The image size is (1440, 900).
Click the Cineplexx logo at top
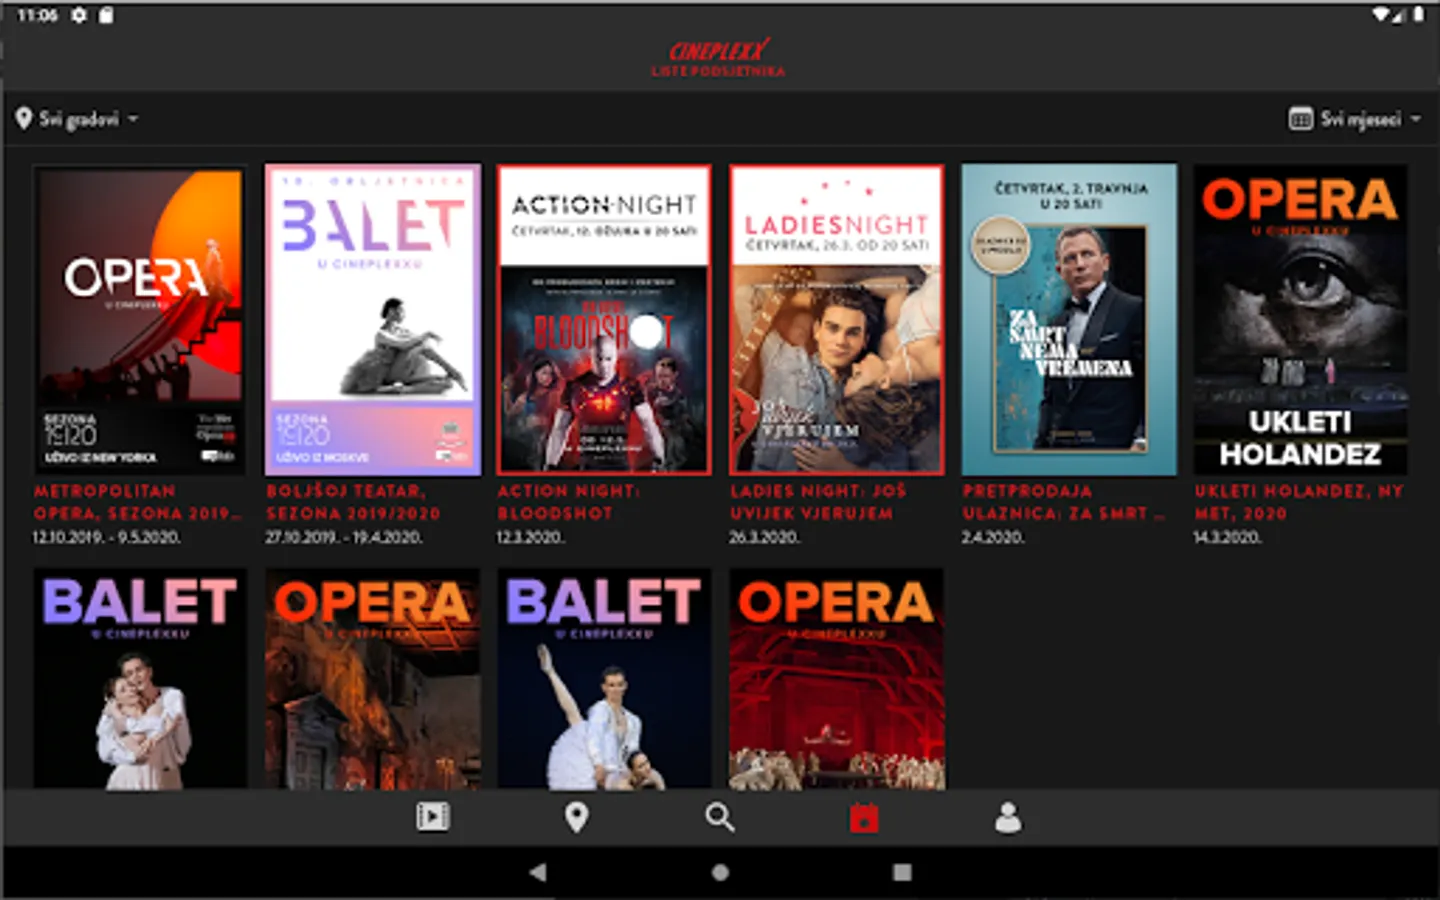coord(719,50)
